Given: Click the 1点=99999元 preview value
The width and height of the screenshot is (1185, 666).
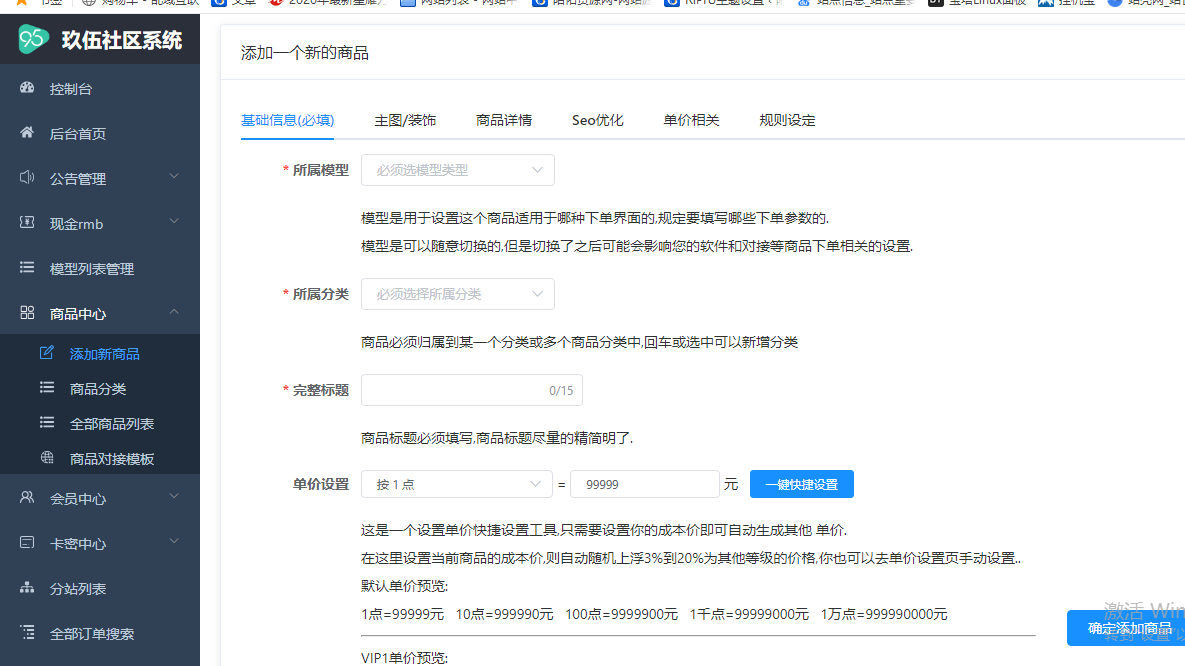Looking at the screenshot, I should 402,615.
